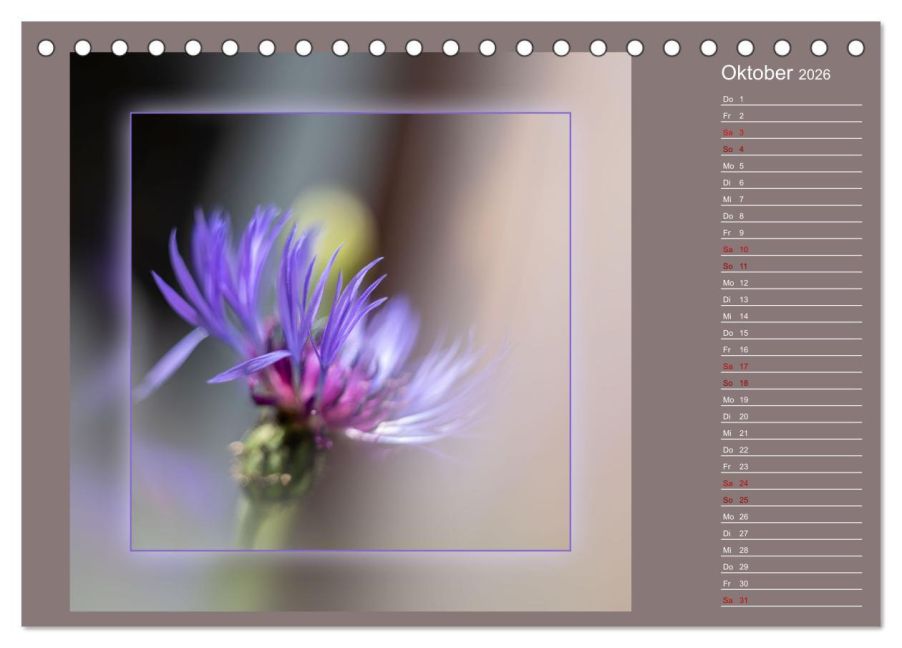The height and width of the screenshot is (648, 902).
Task: Select the red So 4 date row
Action: click(x=790, y=149)
